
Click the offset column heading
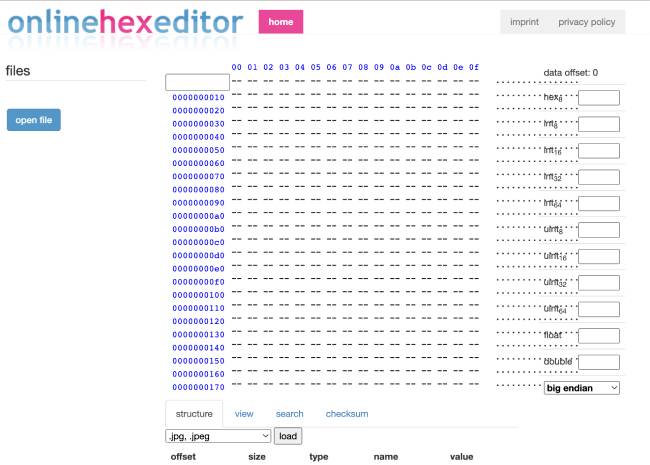(183, 457)
